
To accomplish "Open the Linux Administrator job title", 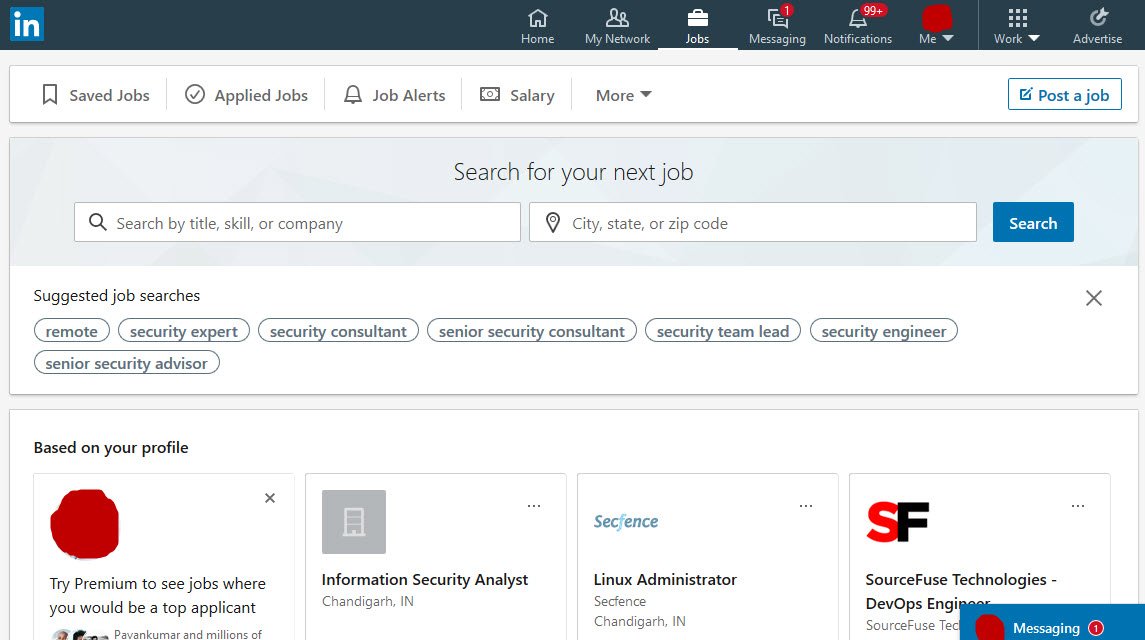I will (x=665, y=579).
